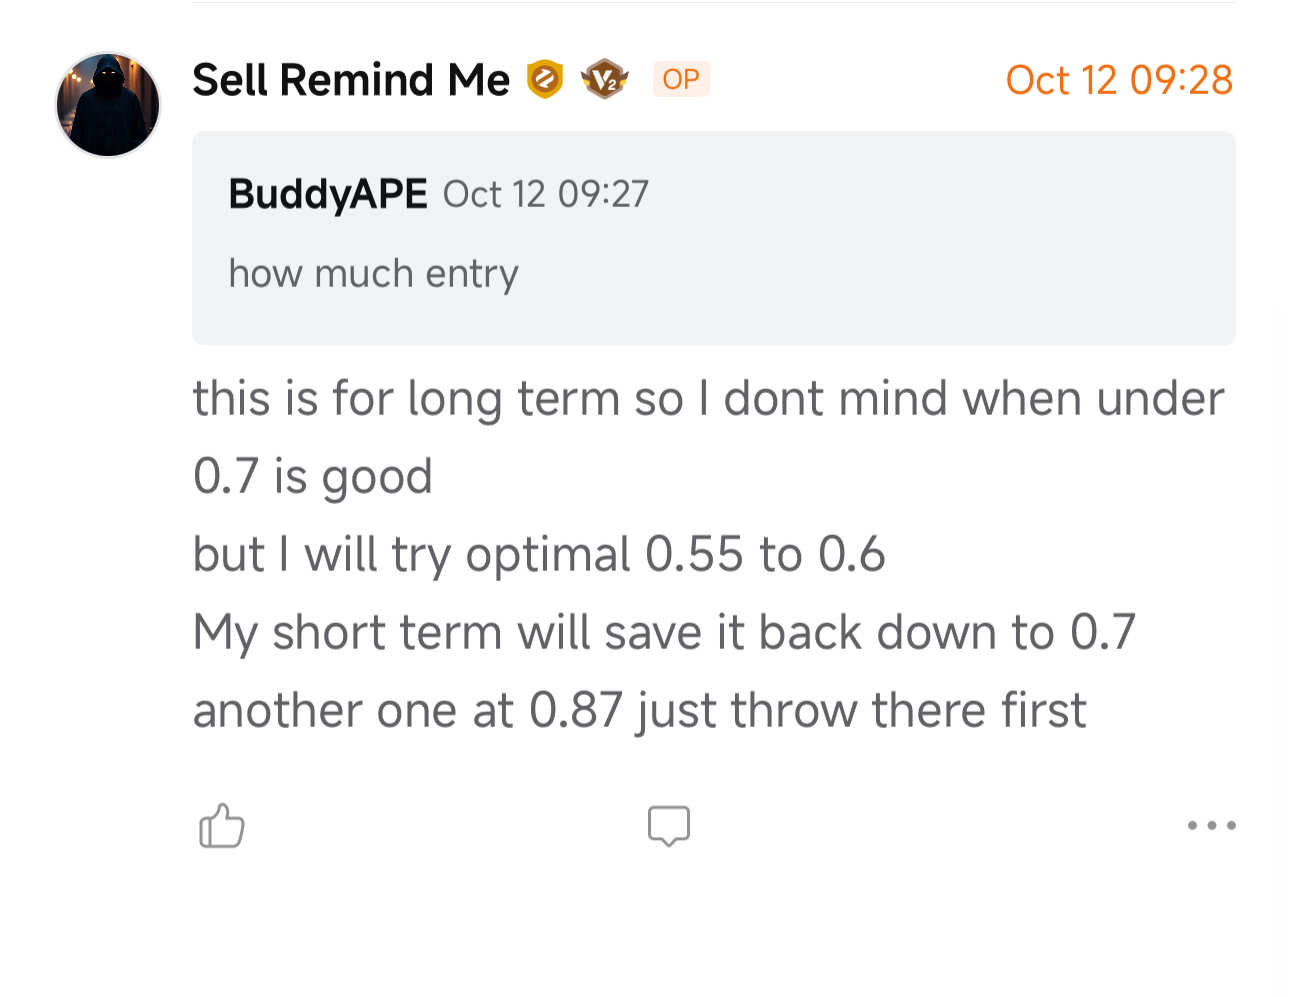Open reply via speech bubble icon
Screen dimensions: 1290x997
coord(668,826)
